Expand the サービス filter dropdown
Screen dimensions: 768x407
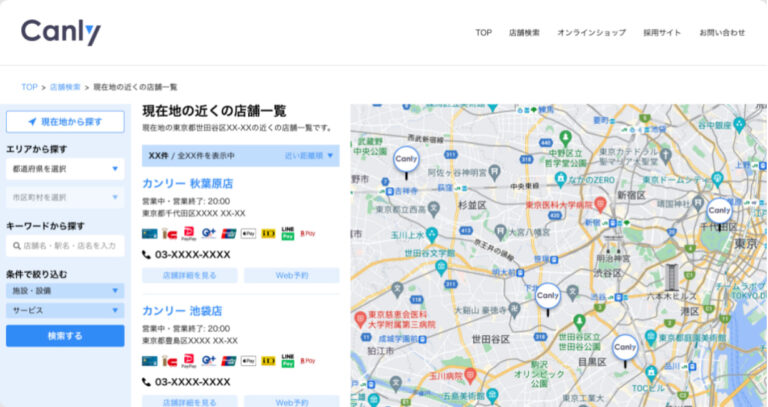tap(65, 311)
